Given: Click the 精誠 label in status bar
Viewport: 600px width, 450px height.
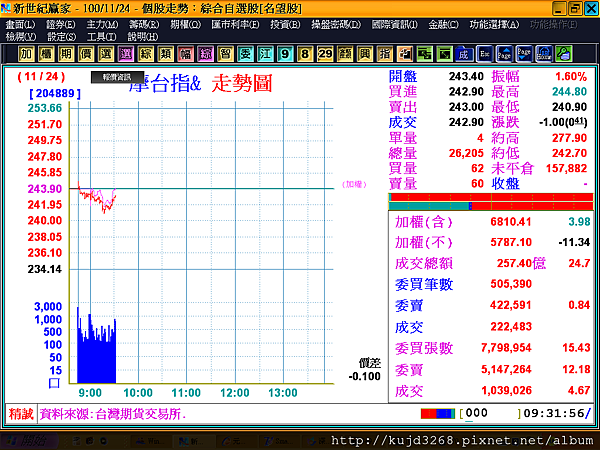Looking at the screenshot, I should (21, 414).
